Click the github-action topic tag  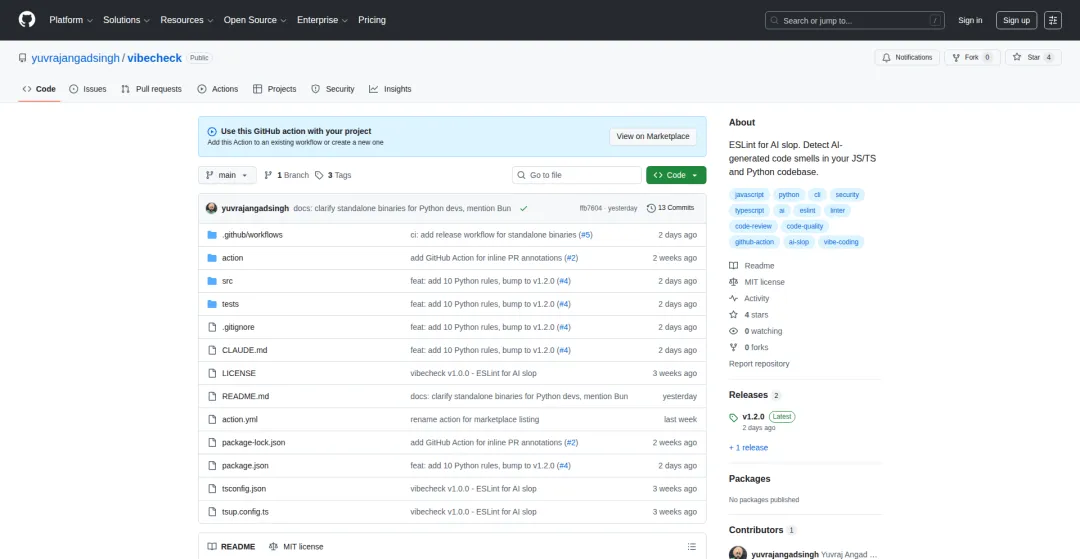[754, 242]
